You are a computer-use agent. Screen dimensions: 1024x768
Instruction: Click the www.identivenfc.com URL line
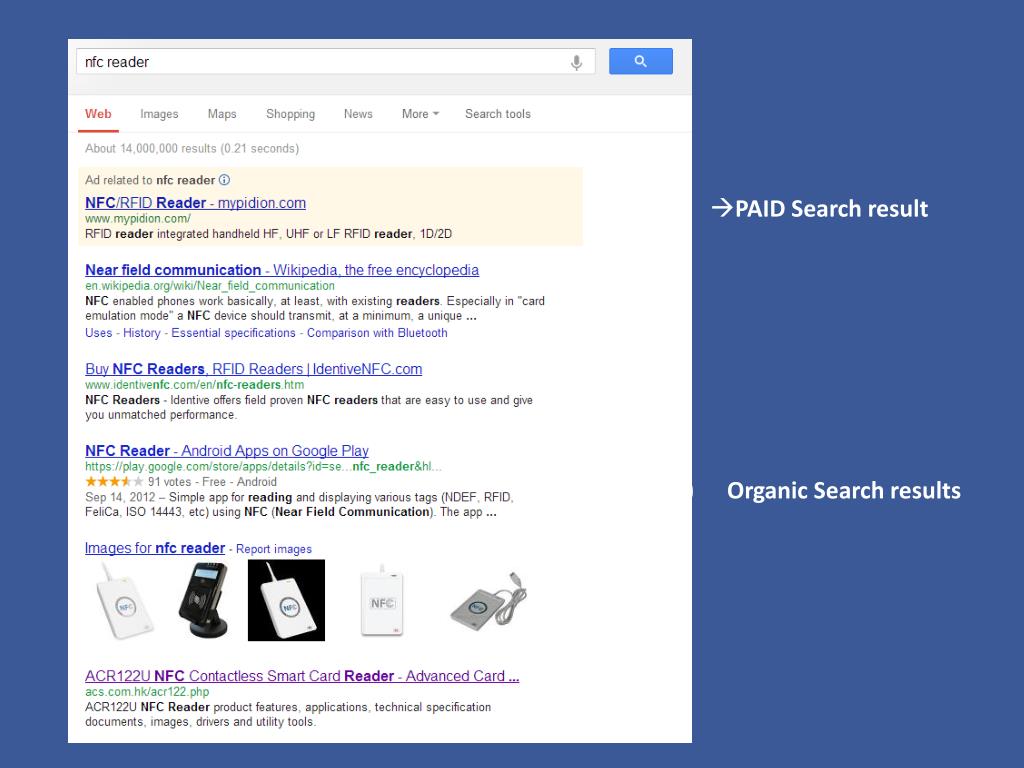click(195, 385)
